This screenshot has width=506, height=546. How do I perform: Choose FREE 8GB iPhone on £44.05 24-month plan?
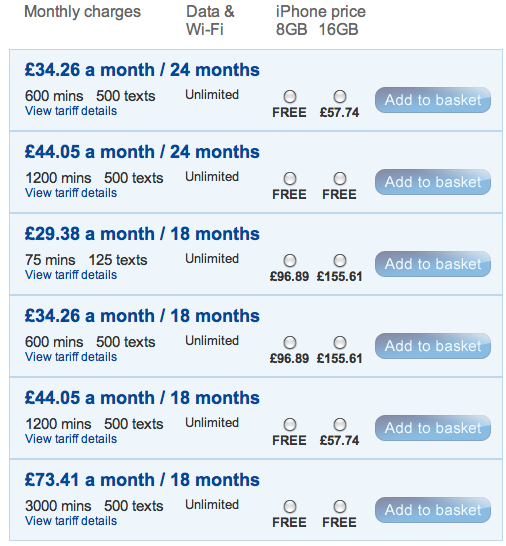pyautogui.click(x=289, y=179)
